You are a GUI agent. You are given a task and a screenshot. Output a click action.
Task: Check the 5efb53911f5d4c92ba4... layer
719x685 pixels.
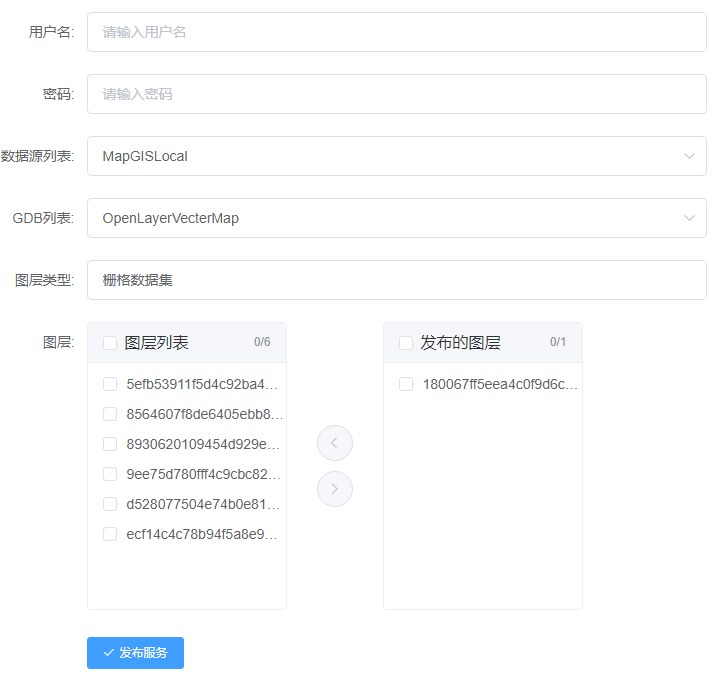point(110,384)
